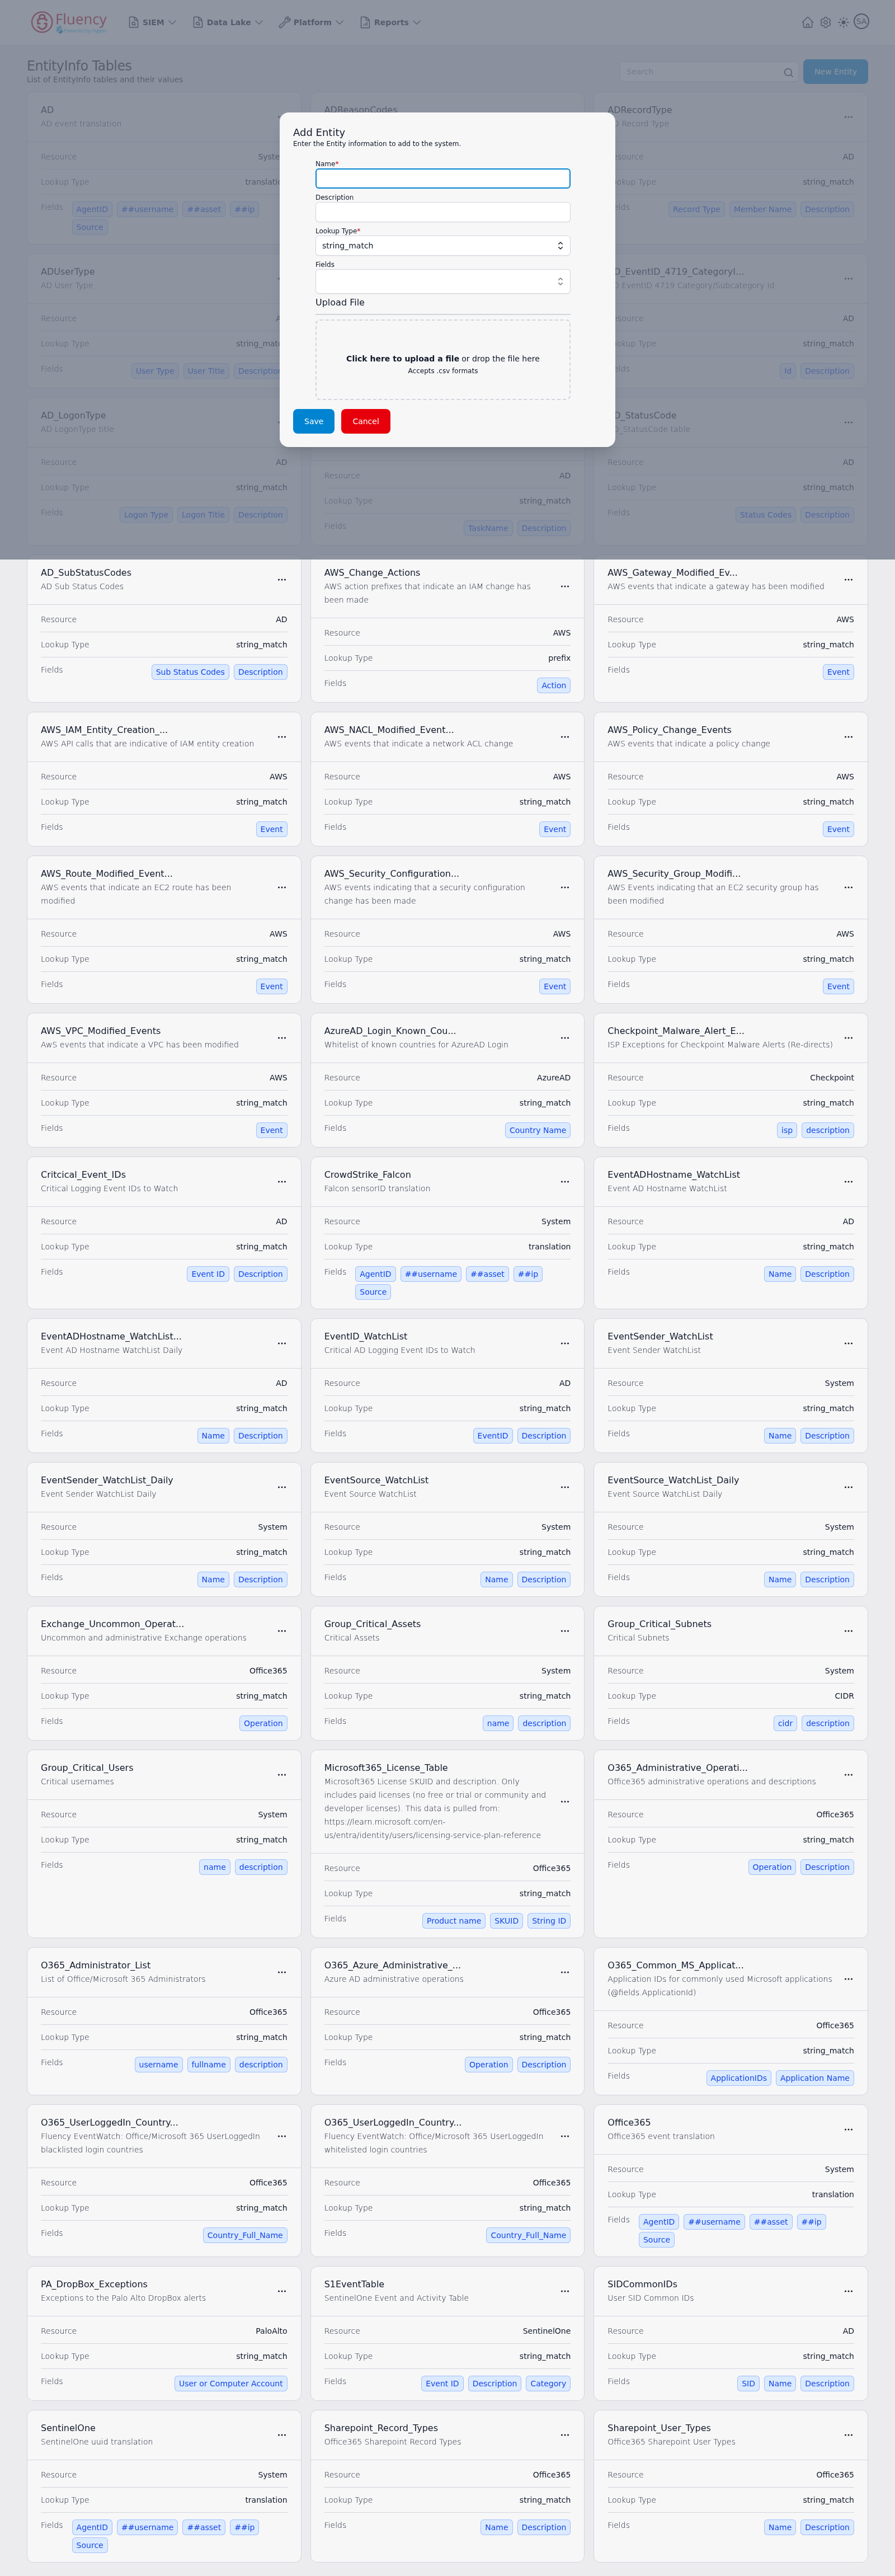Open options menu for AzureAD_Login_Known_Cou card
The width and height of the screenshot is (895, 2576).
(x=565, y=1038)
